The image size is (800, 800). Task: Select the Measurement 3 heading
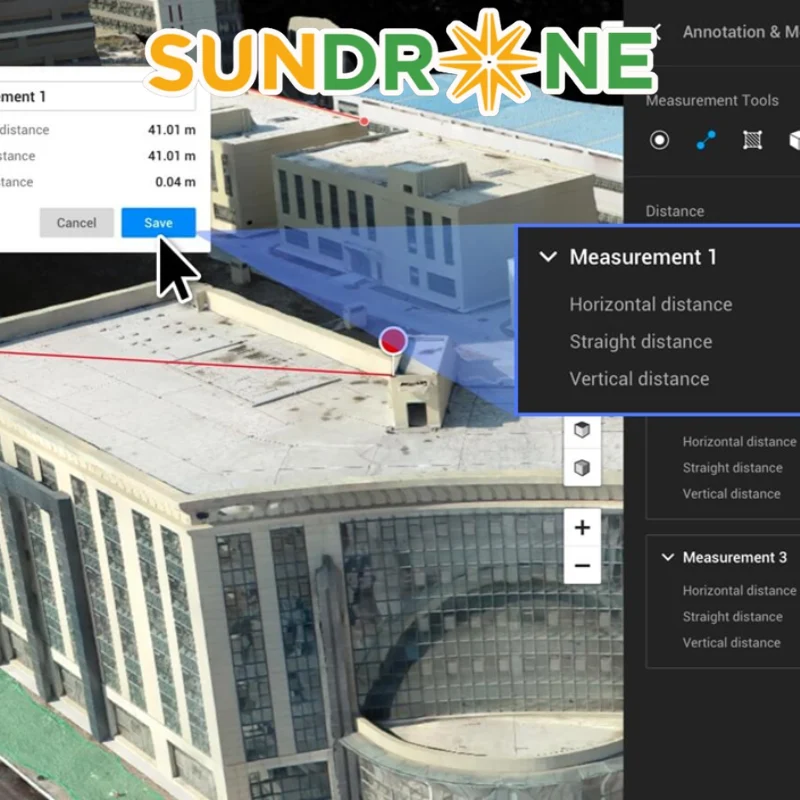(735, 557)
